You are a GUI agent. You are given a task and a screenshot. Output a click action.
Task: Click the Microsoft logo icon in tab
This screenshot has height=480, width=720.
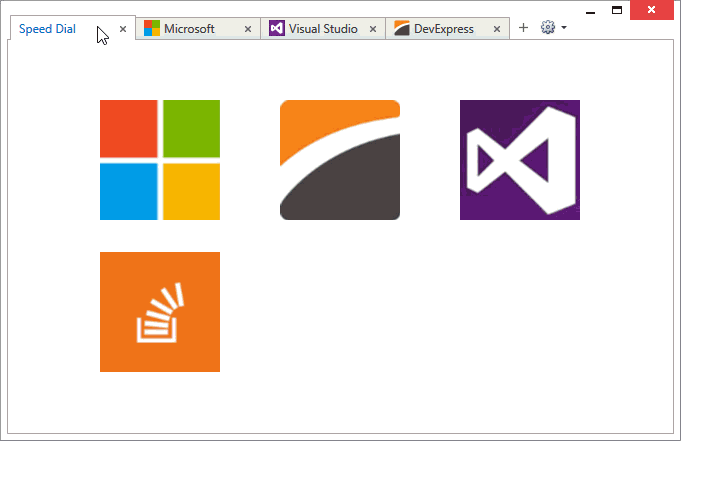[x=152, y=28]
